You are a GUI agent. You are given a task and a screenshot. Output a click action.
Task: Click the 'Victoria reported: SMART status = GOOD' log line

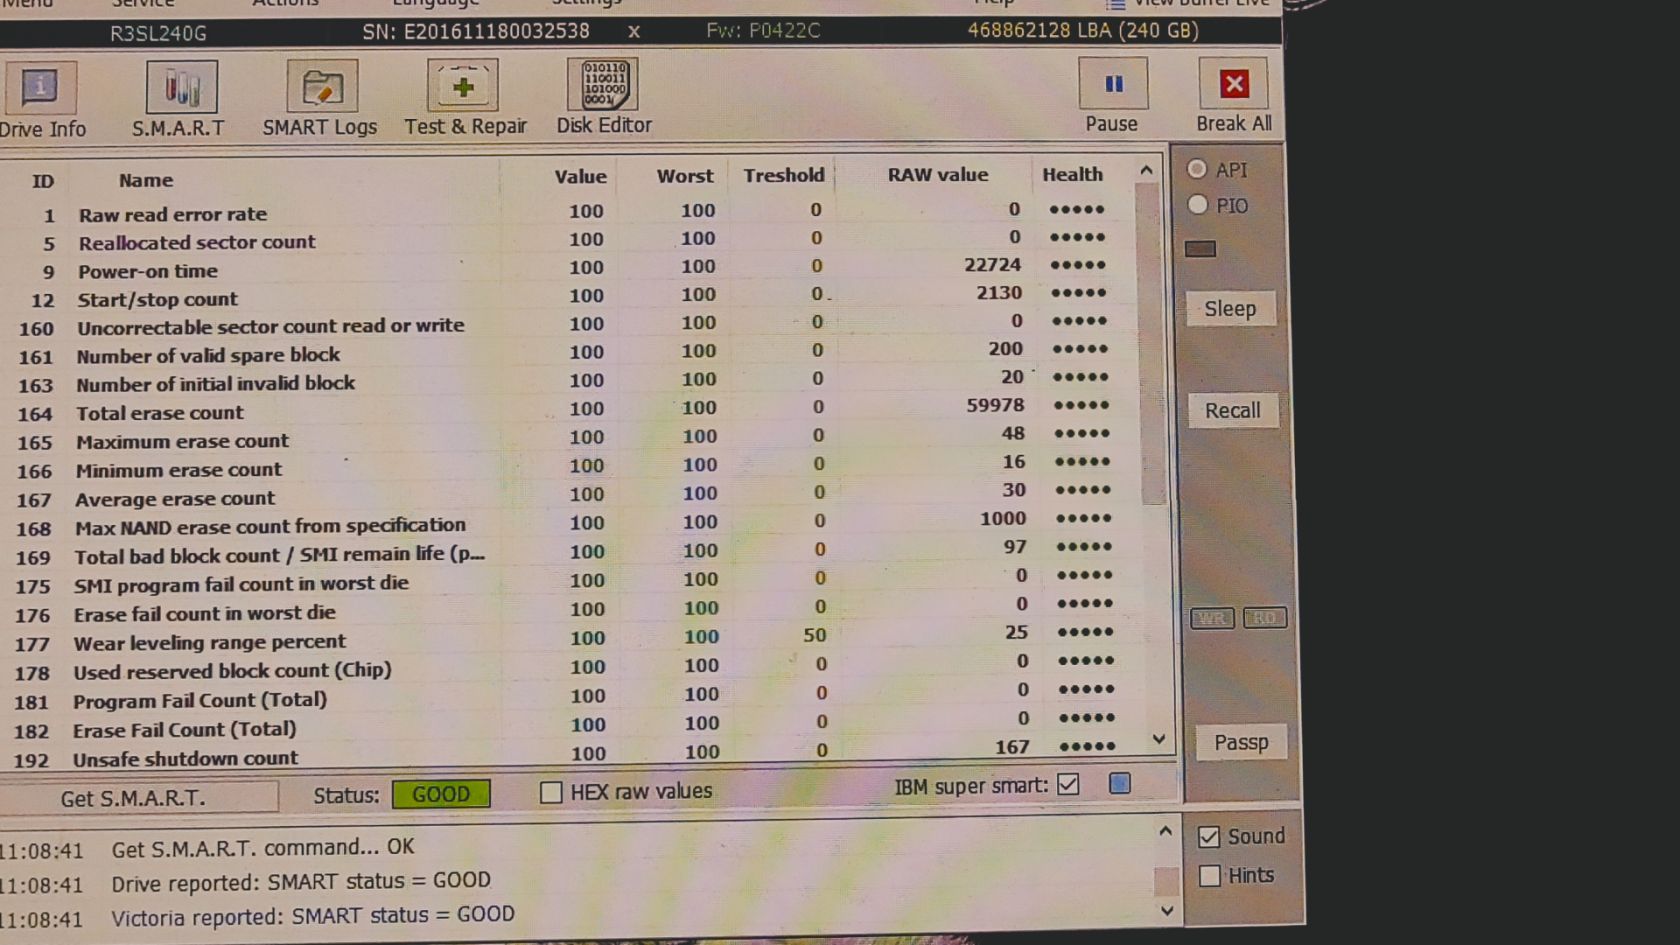[x=313, y=916]
